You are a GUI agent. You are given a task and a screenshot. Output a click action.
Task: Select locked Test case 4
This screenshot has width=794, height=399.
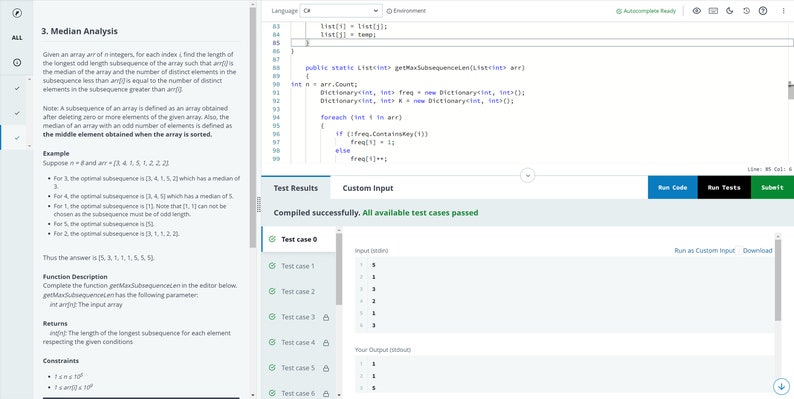[299, 342]
